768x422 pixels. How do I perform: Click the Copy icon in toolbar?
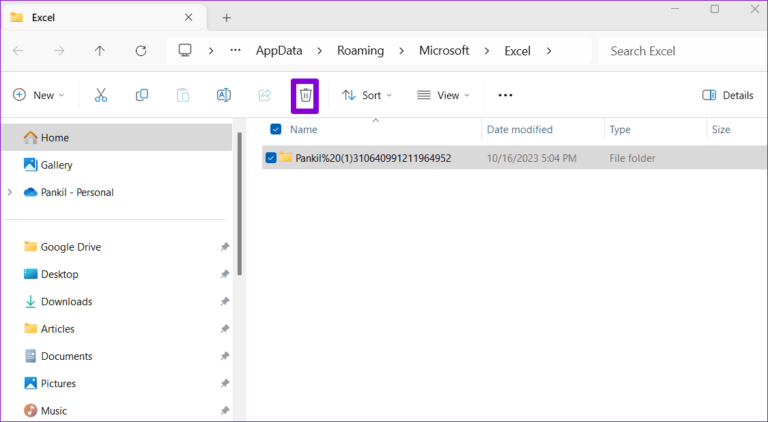tap(142, 95)
